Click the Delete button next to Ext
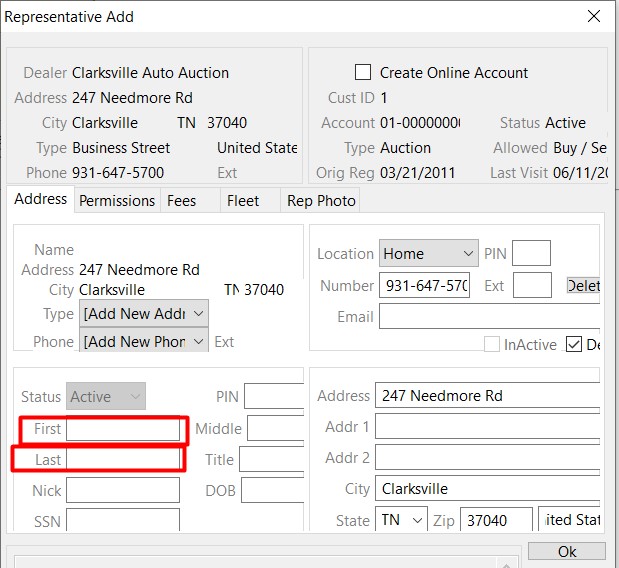619x568 pixels. tap(583, 286)
